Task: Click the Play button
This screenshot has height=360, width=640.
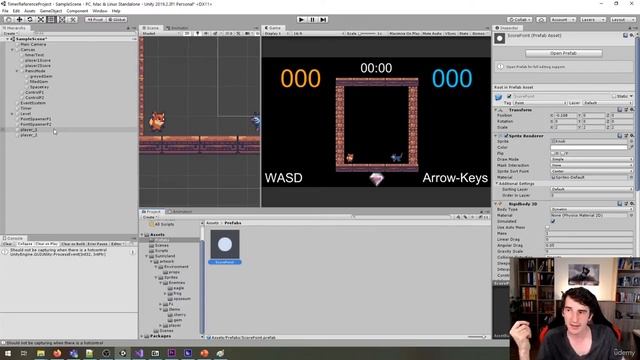Action: (301, 20)
